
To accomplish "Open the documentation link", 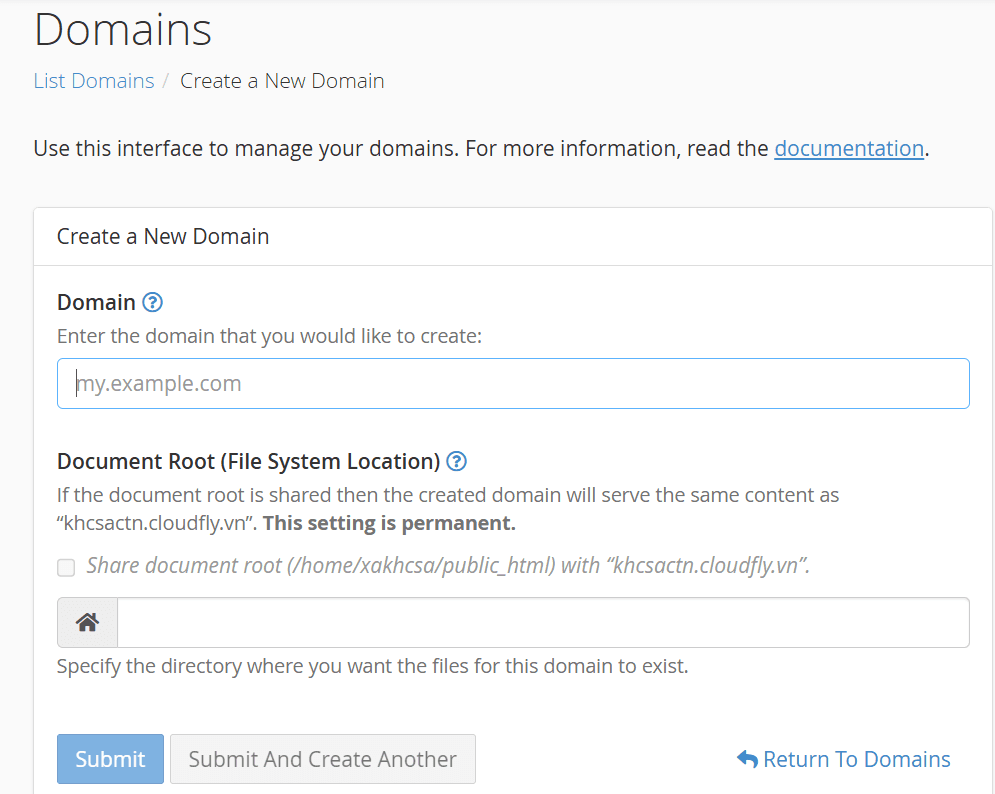I will pos(848,149).
